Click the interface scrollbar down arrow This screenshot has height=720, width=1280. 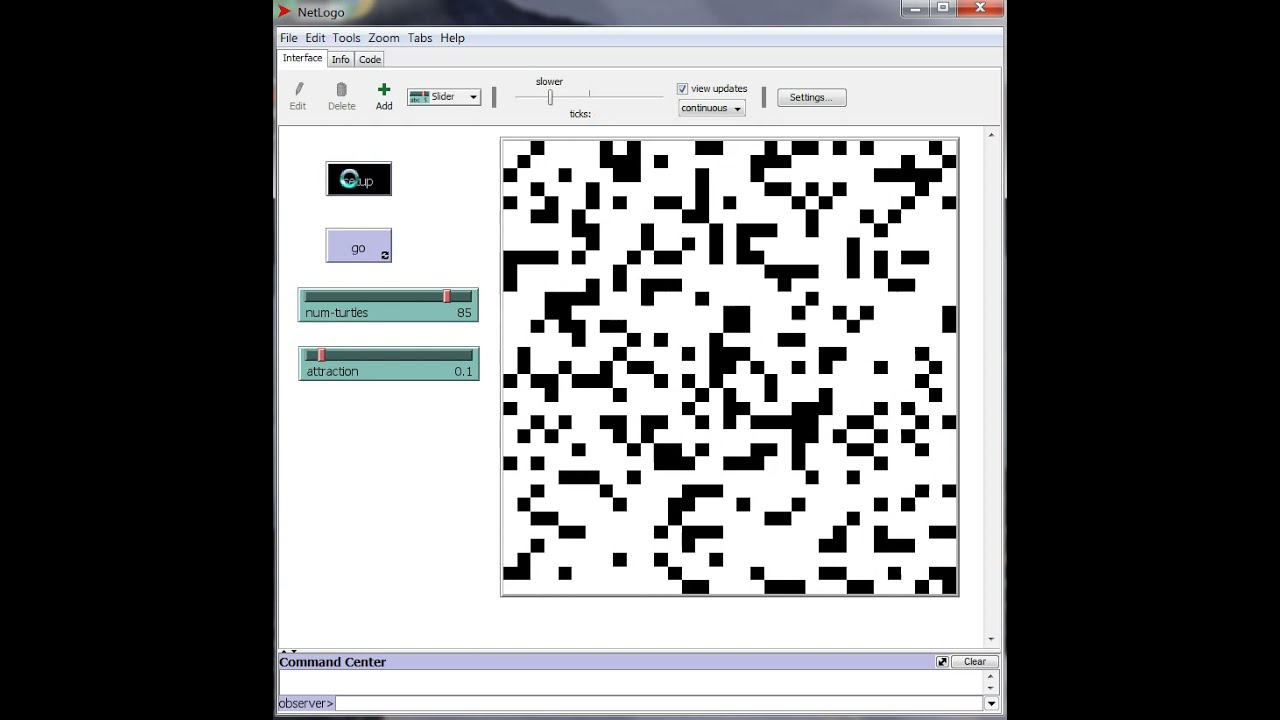[991, 639]
